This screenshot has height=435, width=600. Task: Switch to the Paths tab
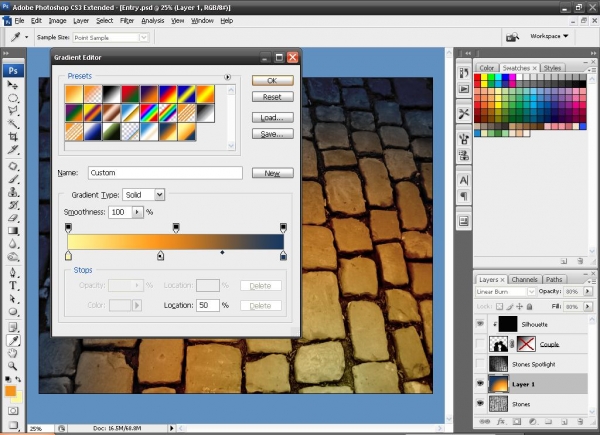(554, 279)
